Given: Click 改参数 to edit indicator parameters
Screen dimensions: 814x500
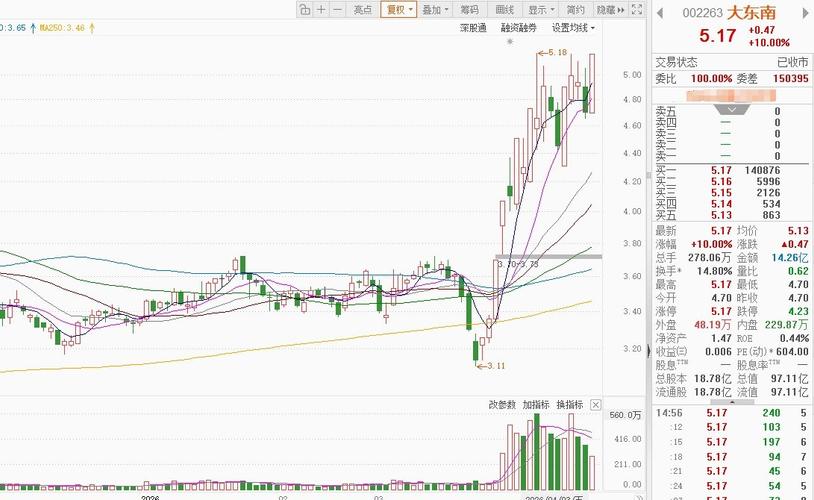Looking at the screenshot, I should tap(502, 404).
